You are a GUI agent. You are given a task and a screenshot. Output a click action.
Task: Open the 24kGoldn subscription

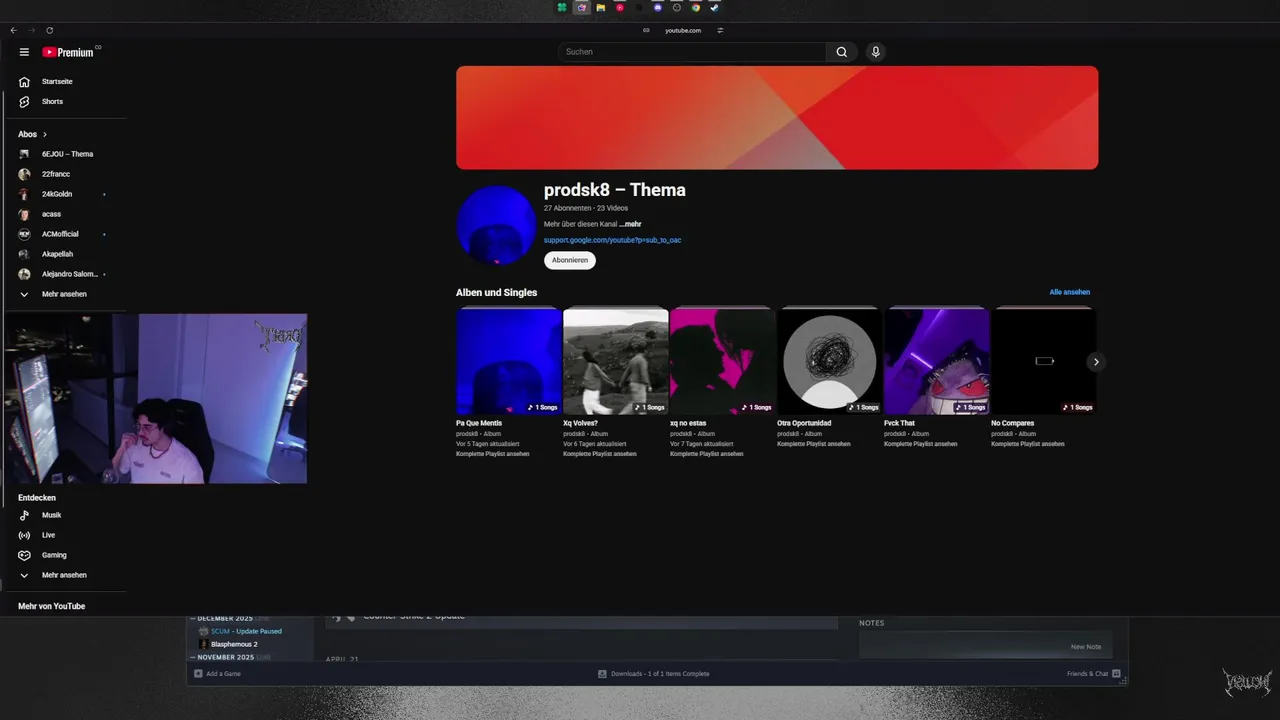point(57,194)
